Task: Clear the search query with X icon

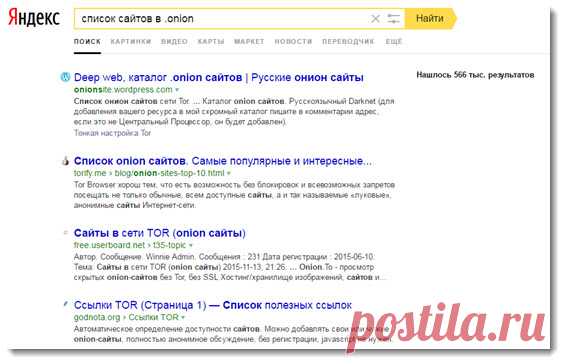Action: pos(375,19)
